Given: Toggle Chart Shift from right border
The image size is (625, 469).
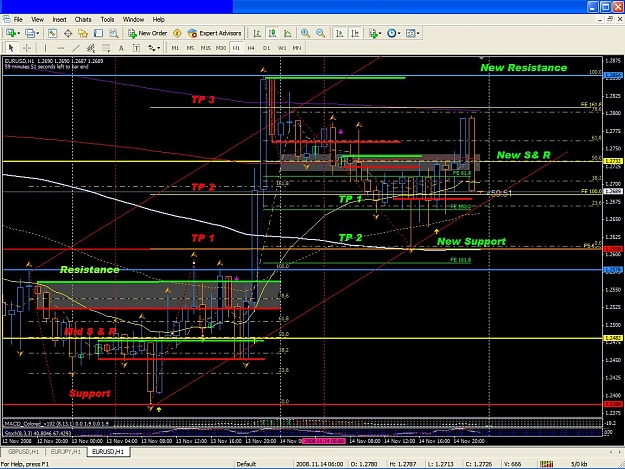Looking at the screenshot, I should [355, 33].
